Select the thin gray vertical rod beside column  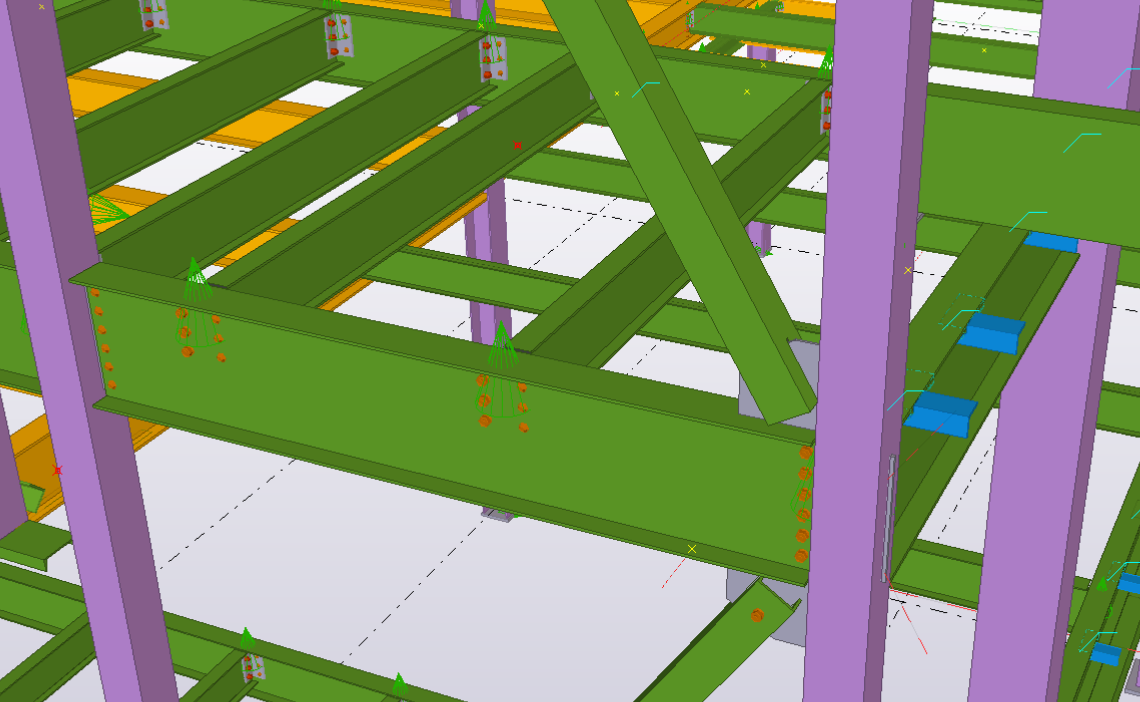coord(888,518)
